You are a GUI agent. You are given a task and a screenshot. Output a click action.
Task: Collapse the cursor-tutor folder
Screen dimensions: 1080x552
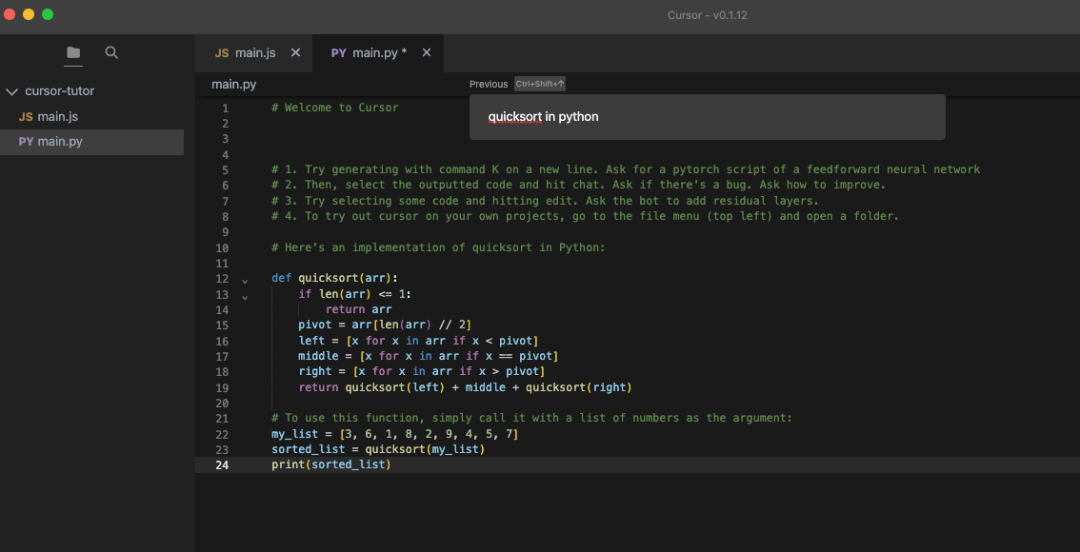pos(12,91)
